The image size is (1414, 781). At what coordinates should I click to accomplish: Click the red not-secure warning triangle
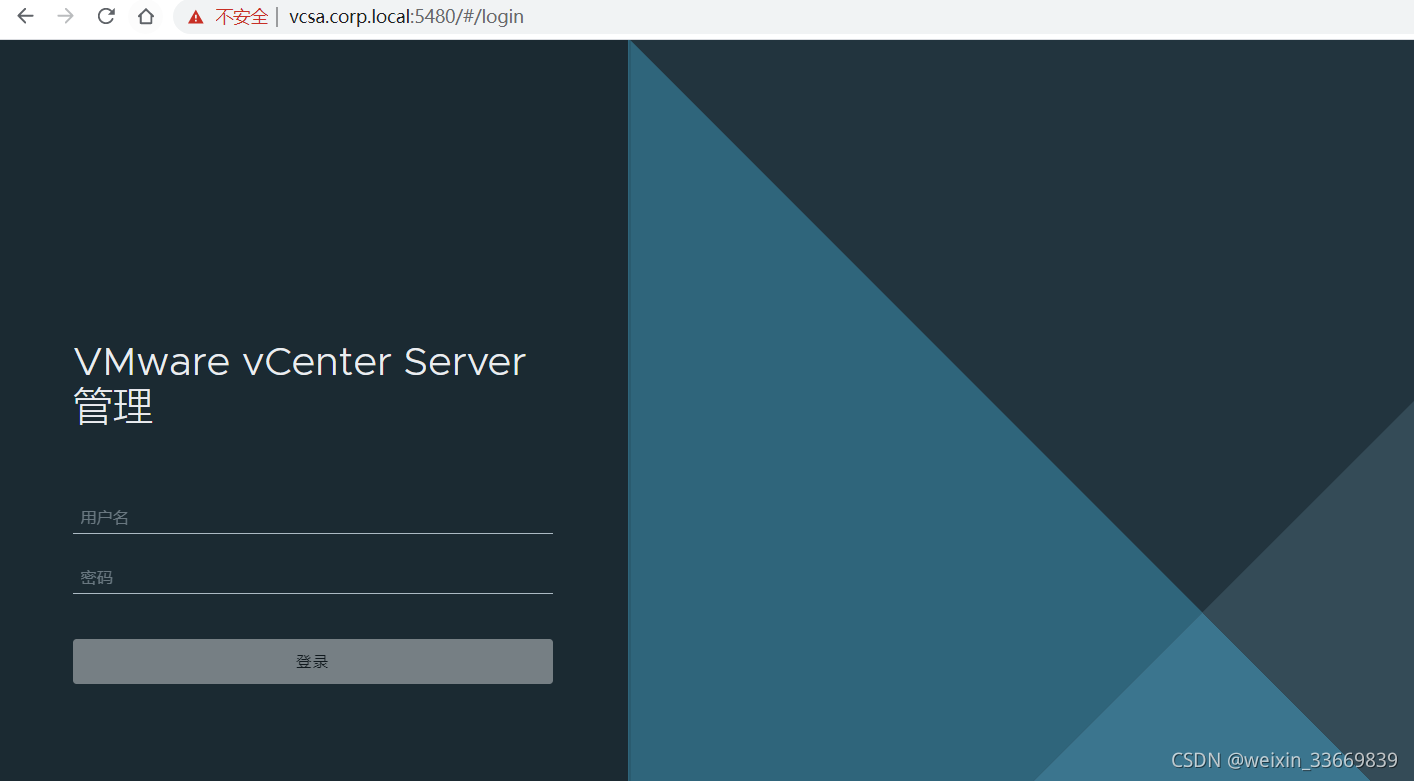196,17
